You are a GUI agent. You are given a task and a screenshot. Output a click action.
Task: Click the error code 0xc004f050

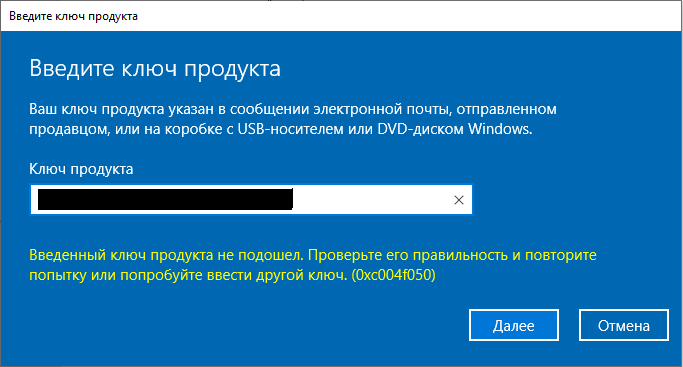tap(393, 275)
